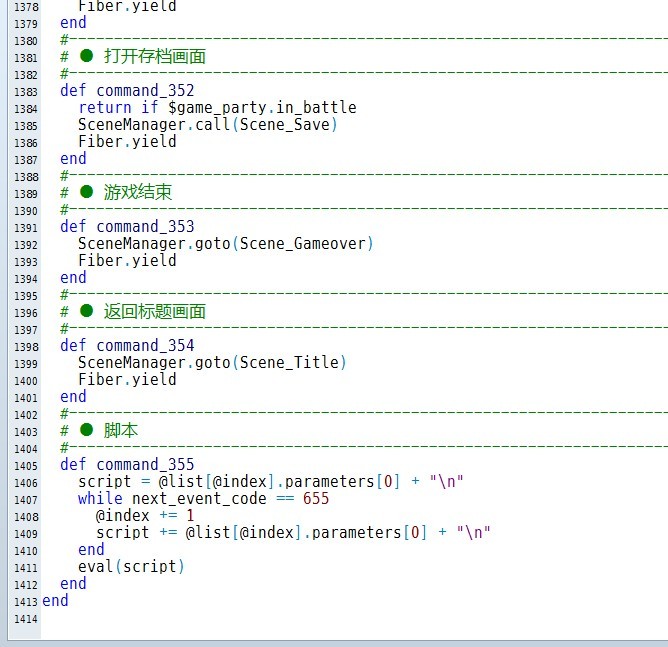The height and width of the screenshot is (647, 668).
Task: Click 'def command_355' definition line
Action: pos(127,464)
